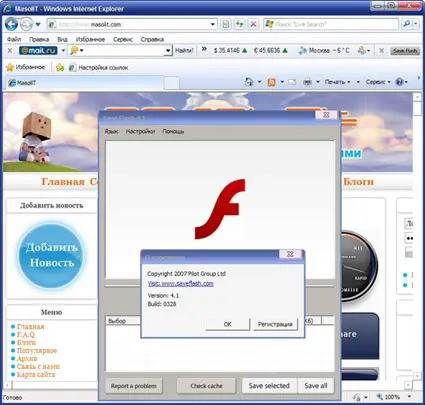Open Помощь menu in Save Flash
425x405 pixels.
(x=173, y=131)
